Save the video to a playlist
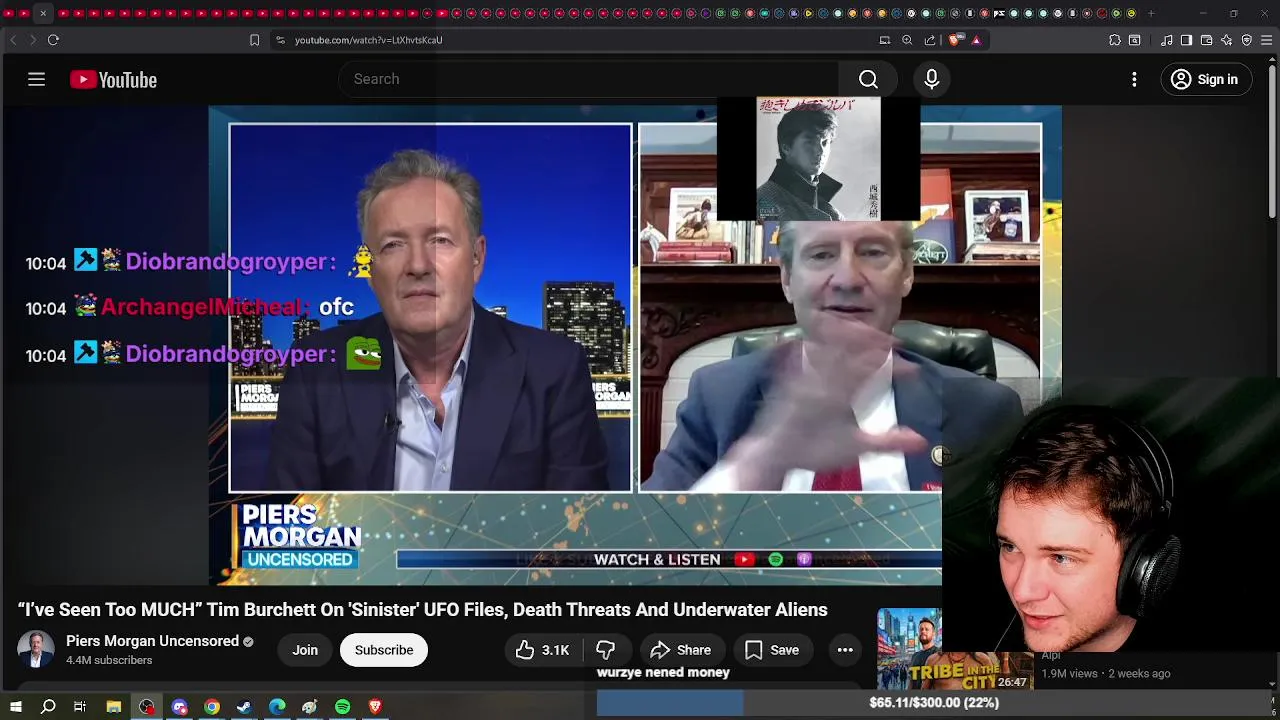 pyautogui.click(x=771, y=650)
